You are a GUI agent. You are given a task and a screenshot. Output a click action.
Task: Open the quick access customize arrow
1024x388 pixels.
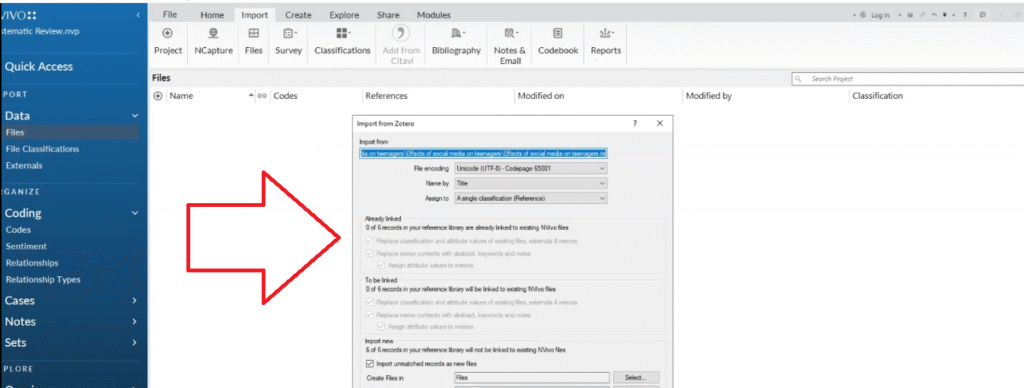coord(945,15)
